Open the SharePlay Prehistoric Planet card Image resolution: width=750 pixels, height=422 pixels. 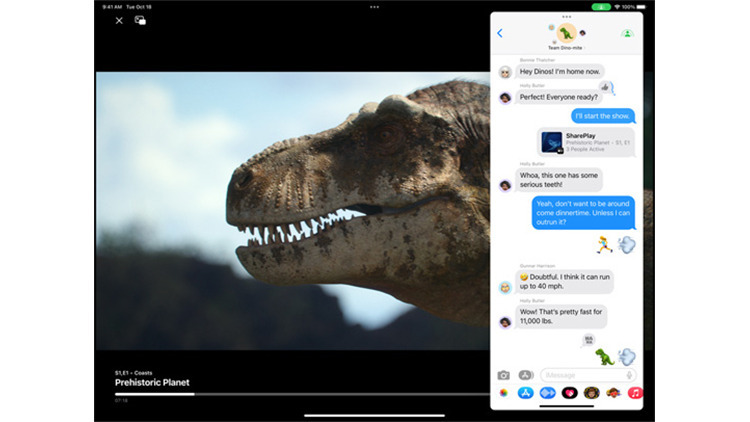coord(586,143)
